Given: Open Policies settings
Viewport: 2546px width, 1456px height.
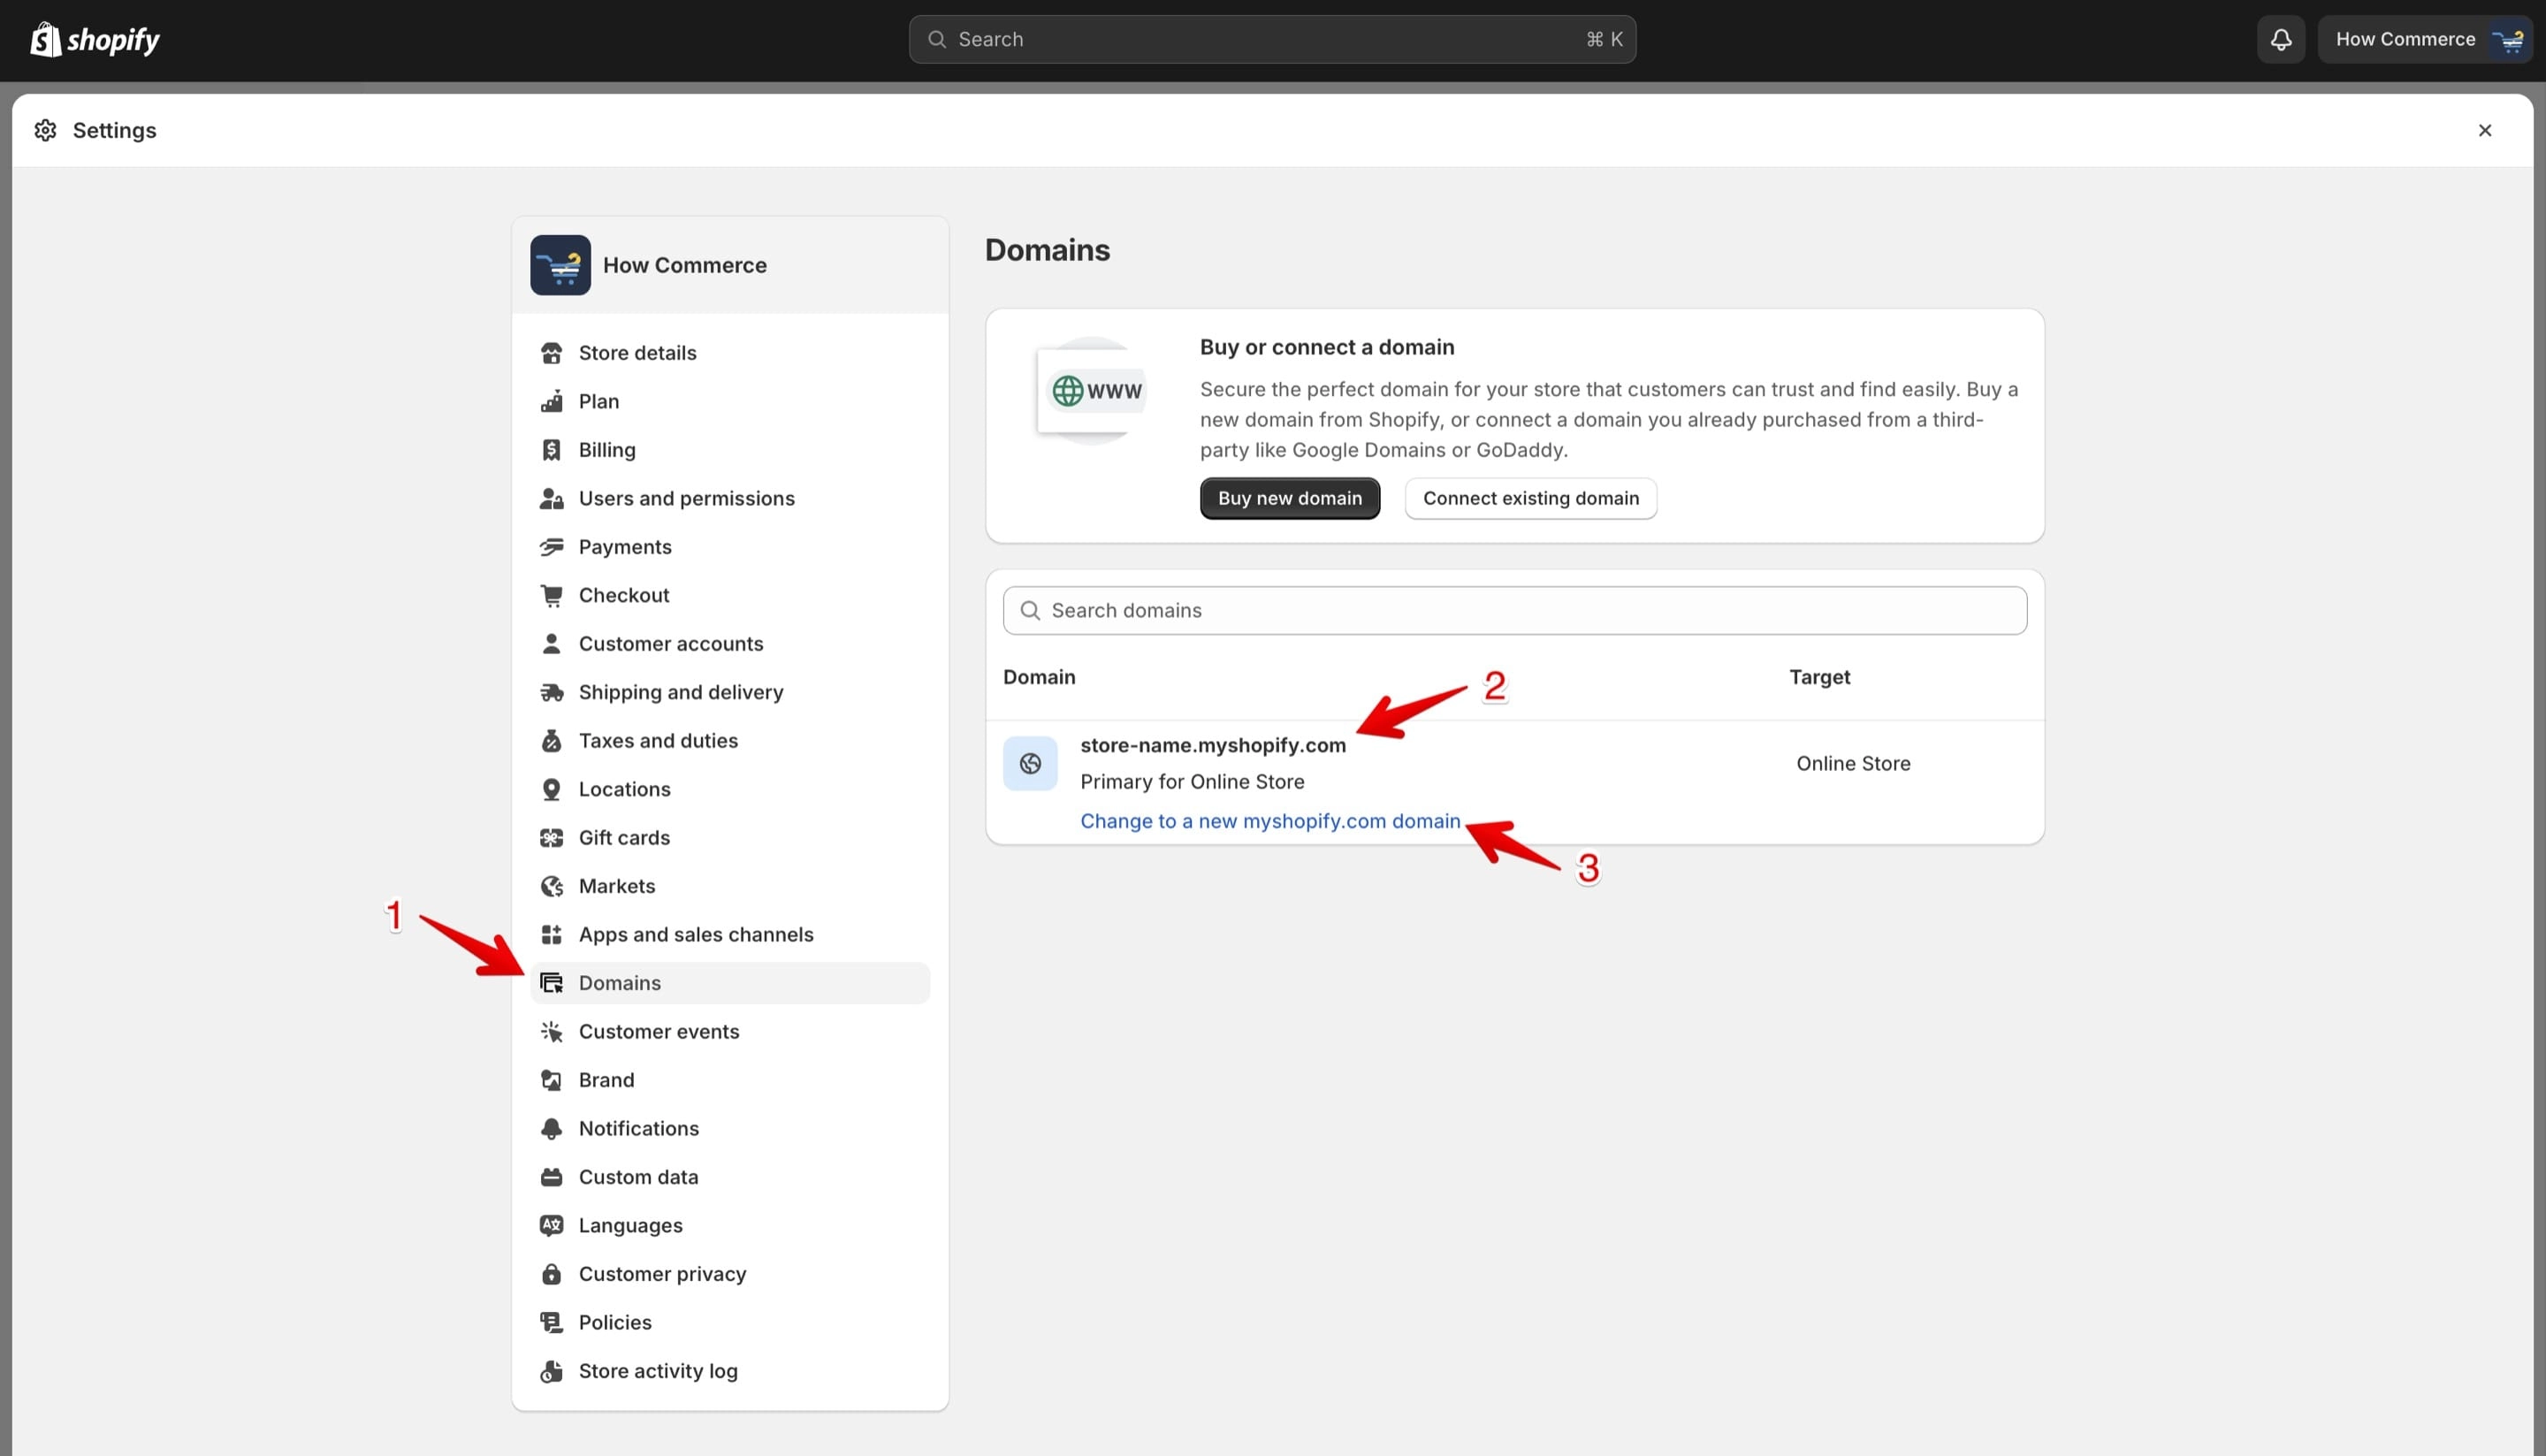Looking at the screenshot, I should coord(730,1323).
